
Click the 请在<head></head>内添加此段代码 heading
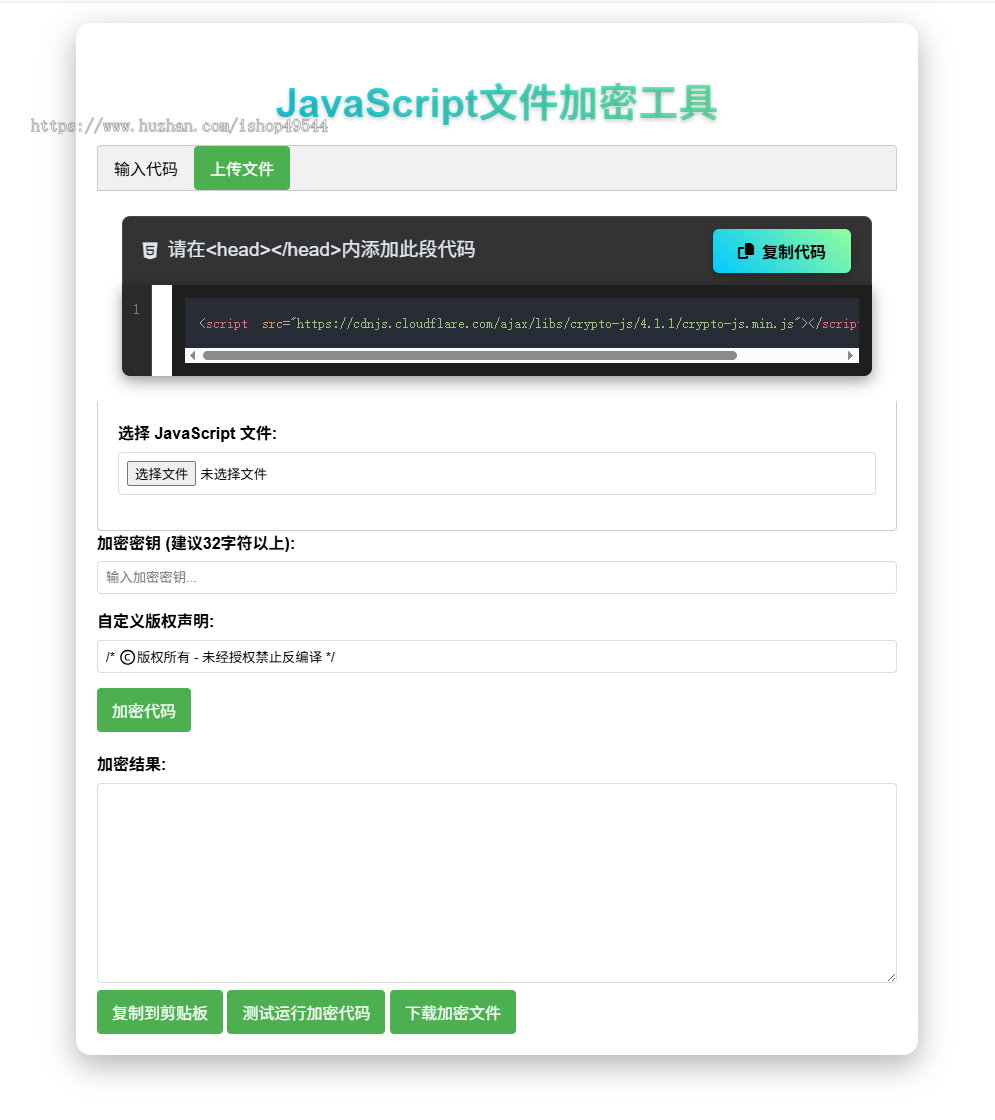(x=321, y=249)
